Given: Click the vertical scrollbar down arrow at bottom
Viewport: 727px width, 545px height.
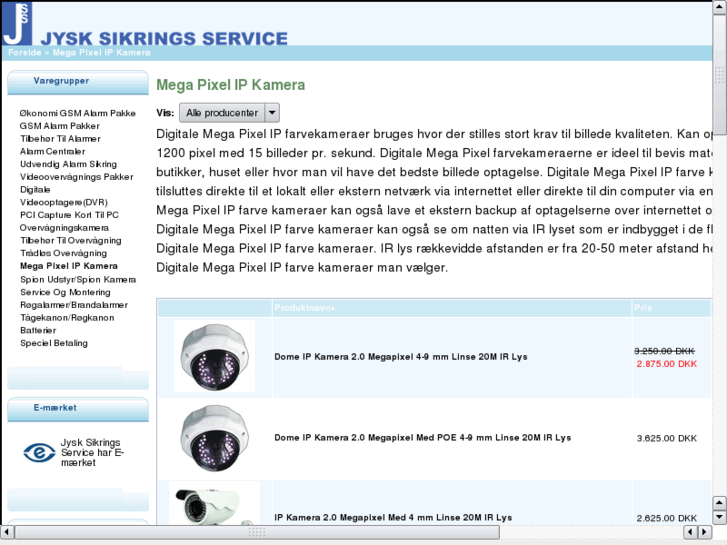Looking at the screenshot, I should point(720,517).
